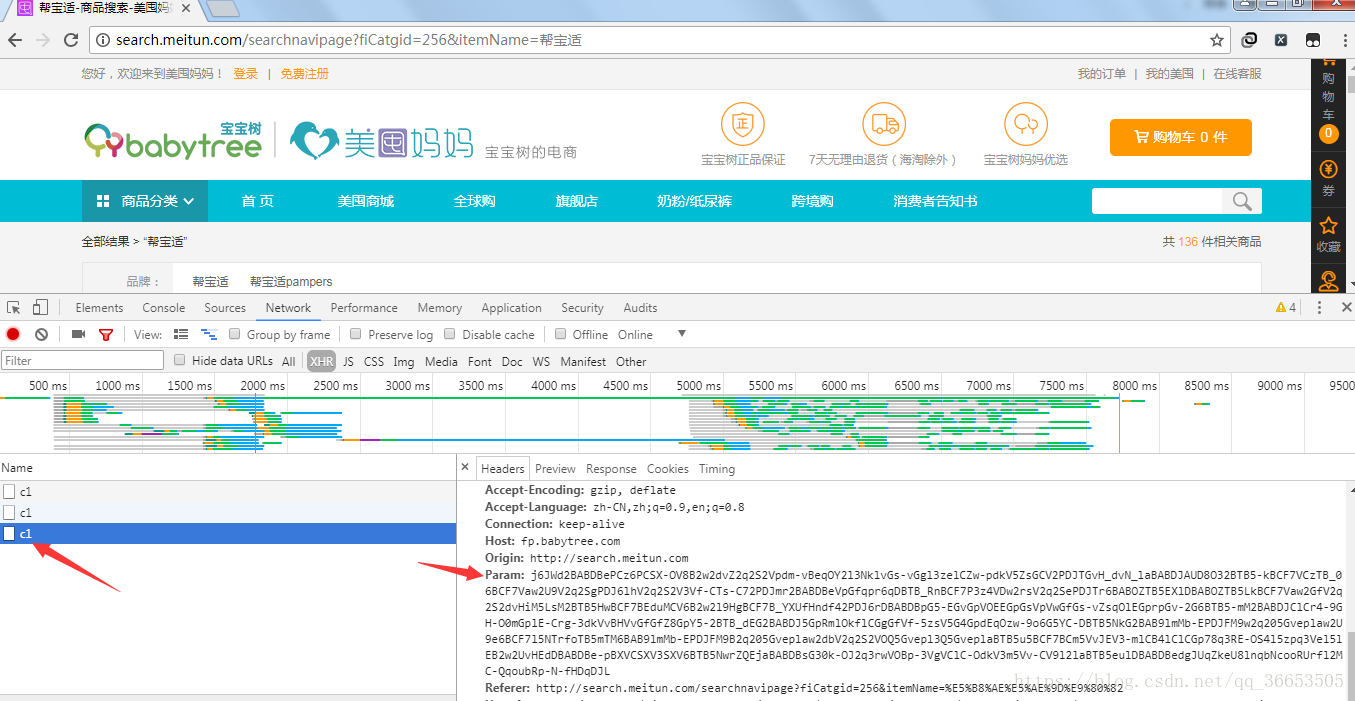1355x701 pixels.
Task: Click the 7天无理由退货 truck icon
Action: click(x=884, y=124)
